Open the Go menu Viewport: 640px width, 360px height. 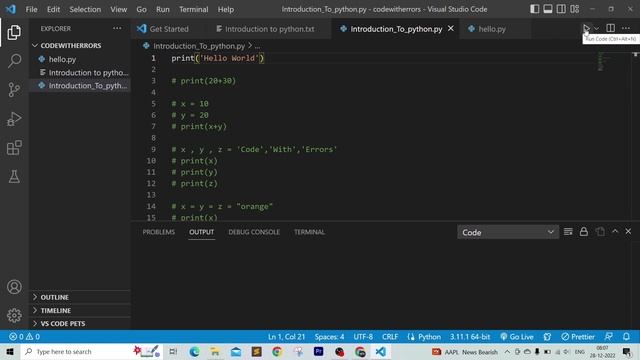tap(141, 9)
